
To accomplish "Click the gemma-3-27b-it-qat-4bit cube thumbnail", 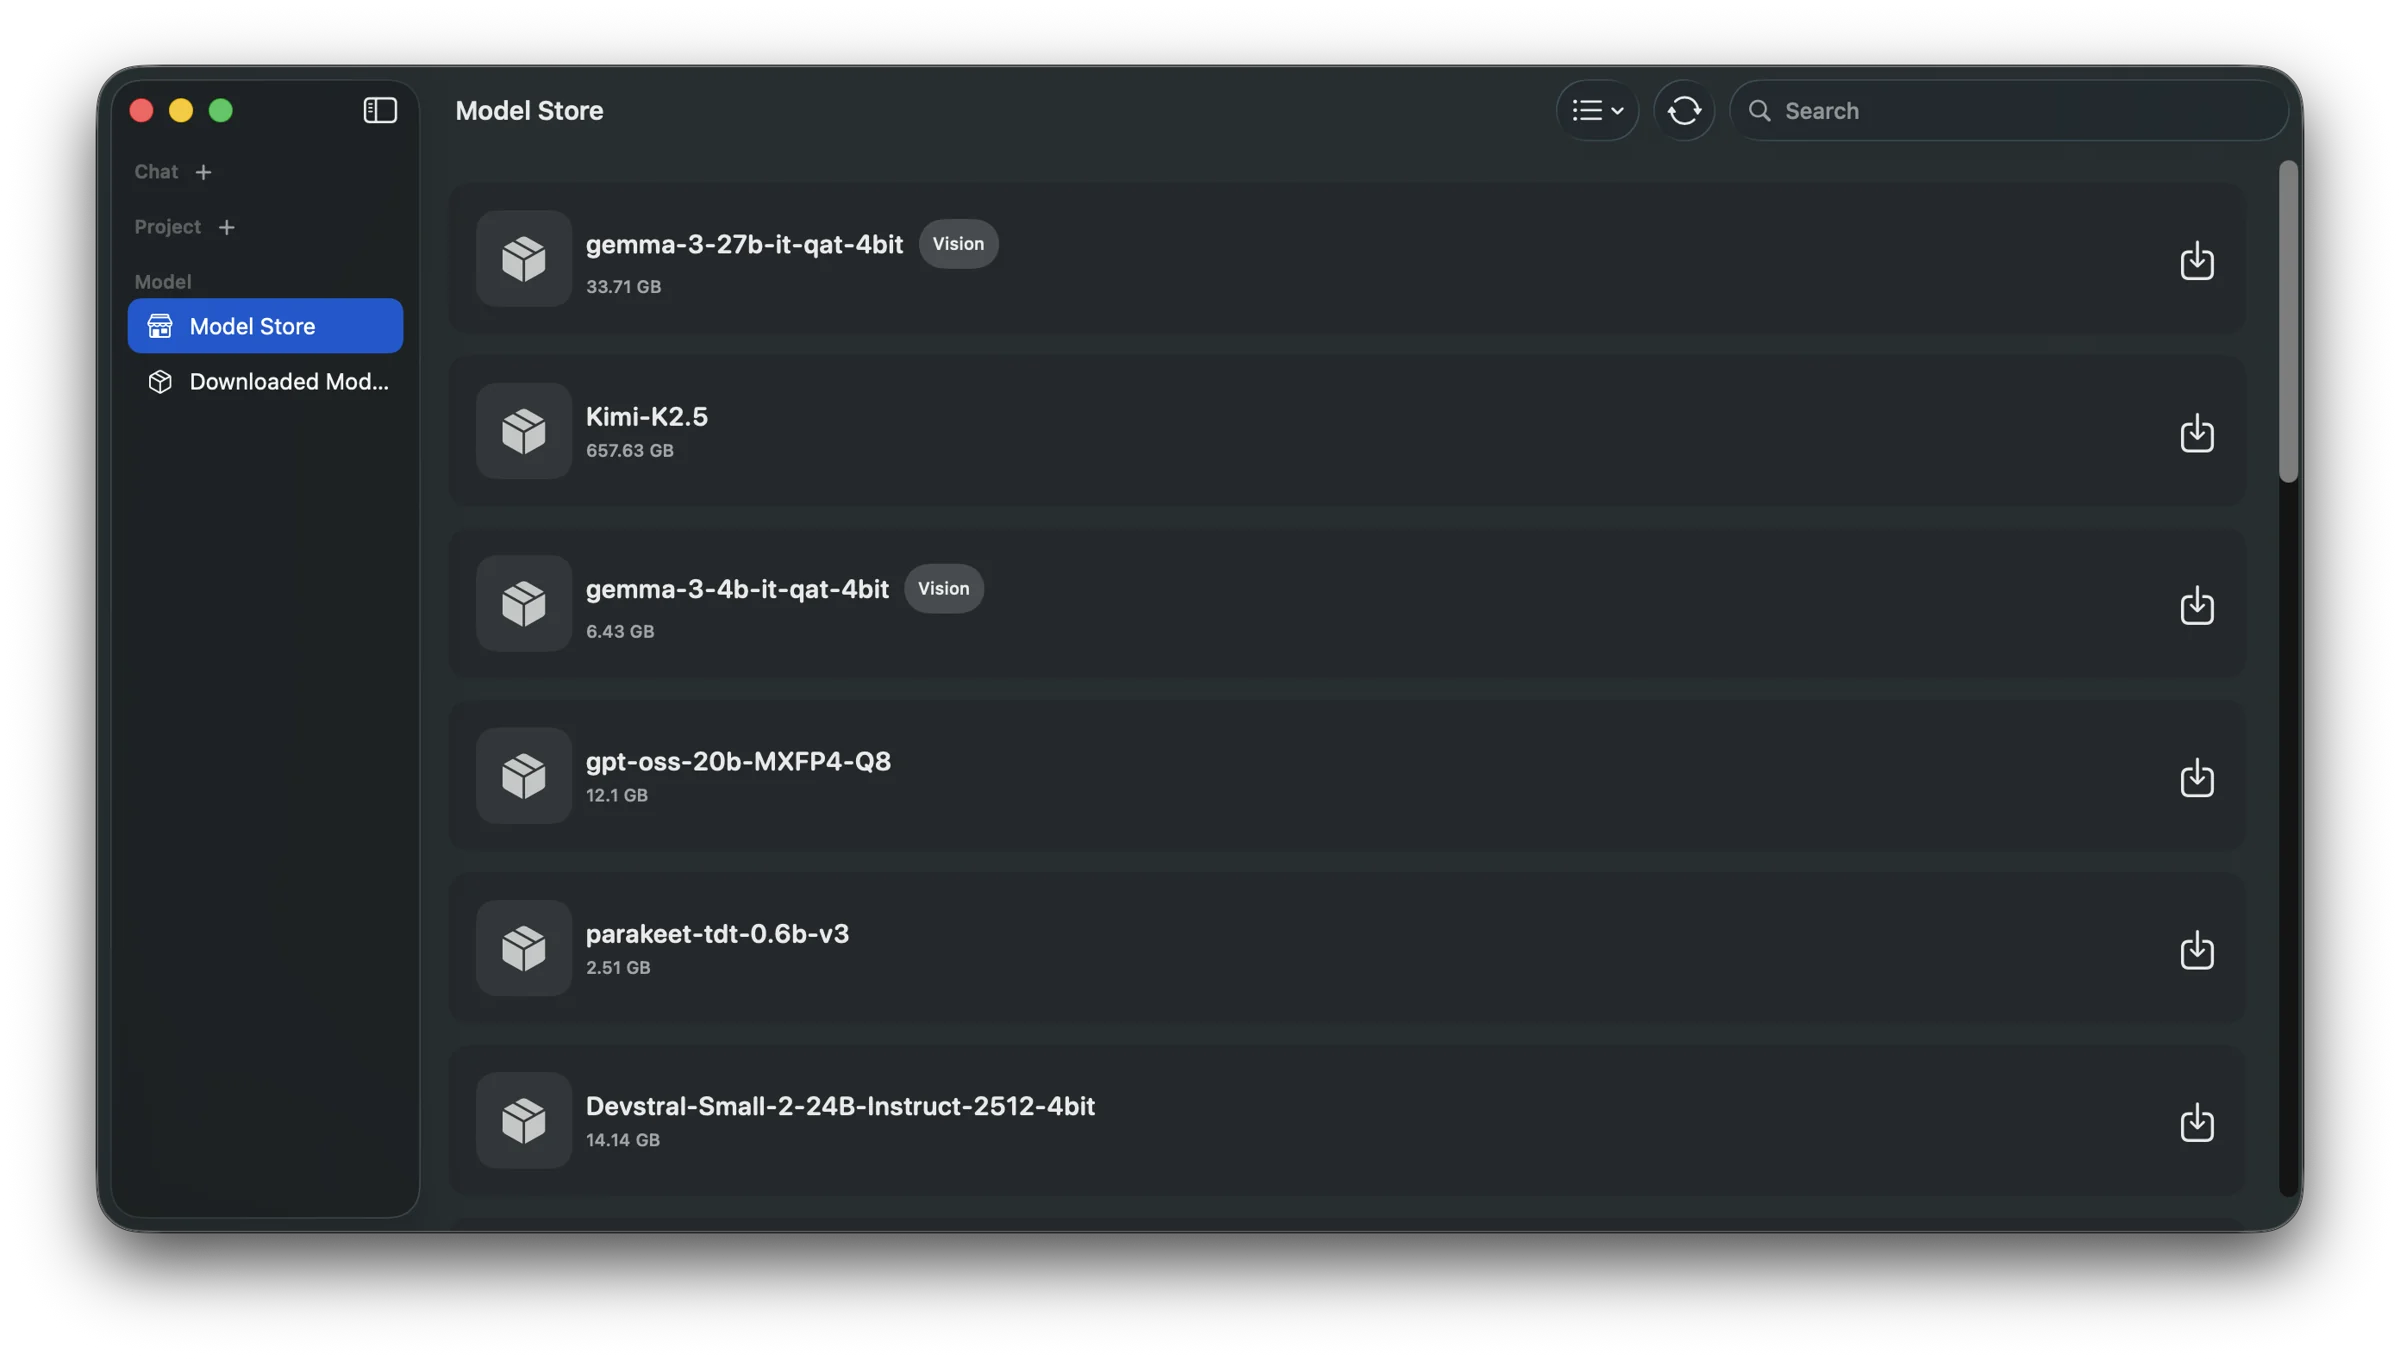I will pos(523,258).
